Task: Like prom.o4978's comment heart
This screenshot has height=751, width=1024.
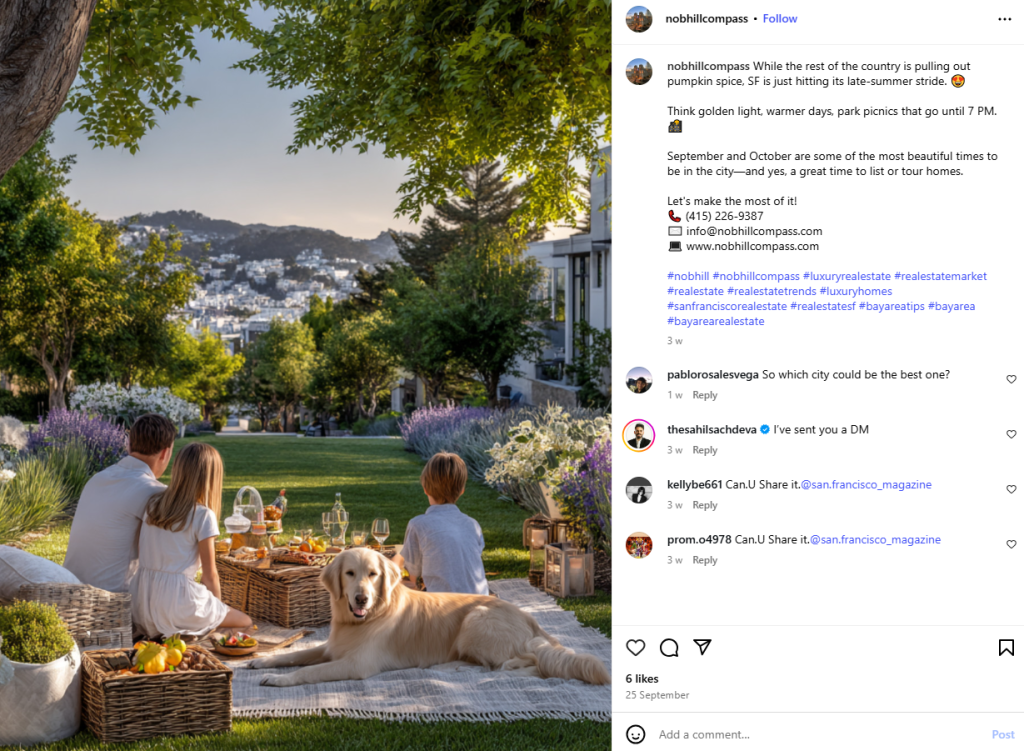Action: tap(1011, 543)
